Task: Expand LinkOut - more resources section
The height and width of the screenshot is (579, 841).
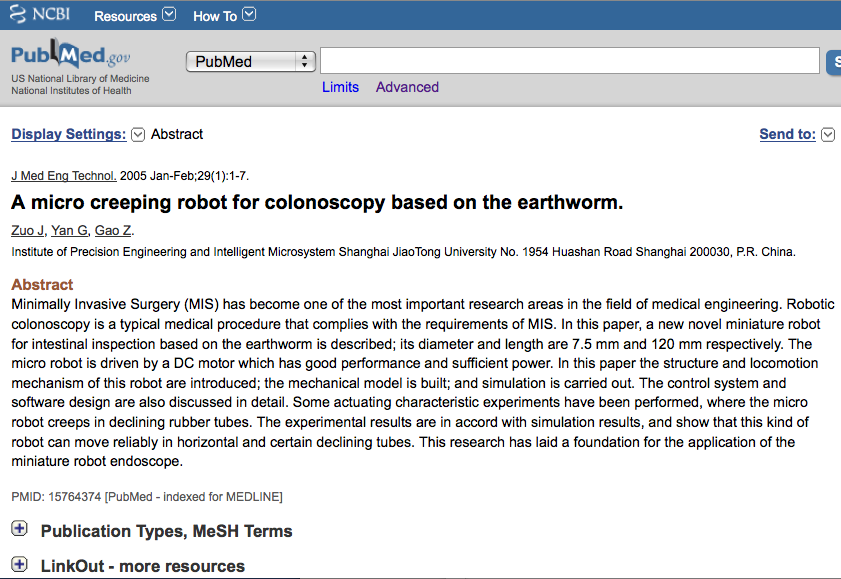Action: (x=19, y=564)
